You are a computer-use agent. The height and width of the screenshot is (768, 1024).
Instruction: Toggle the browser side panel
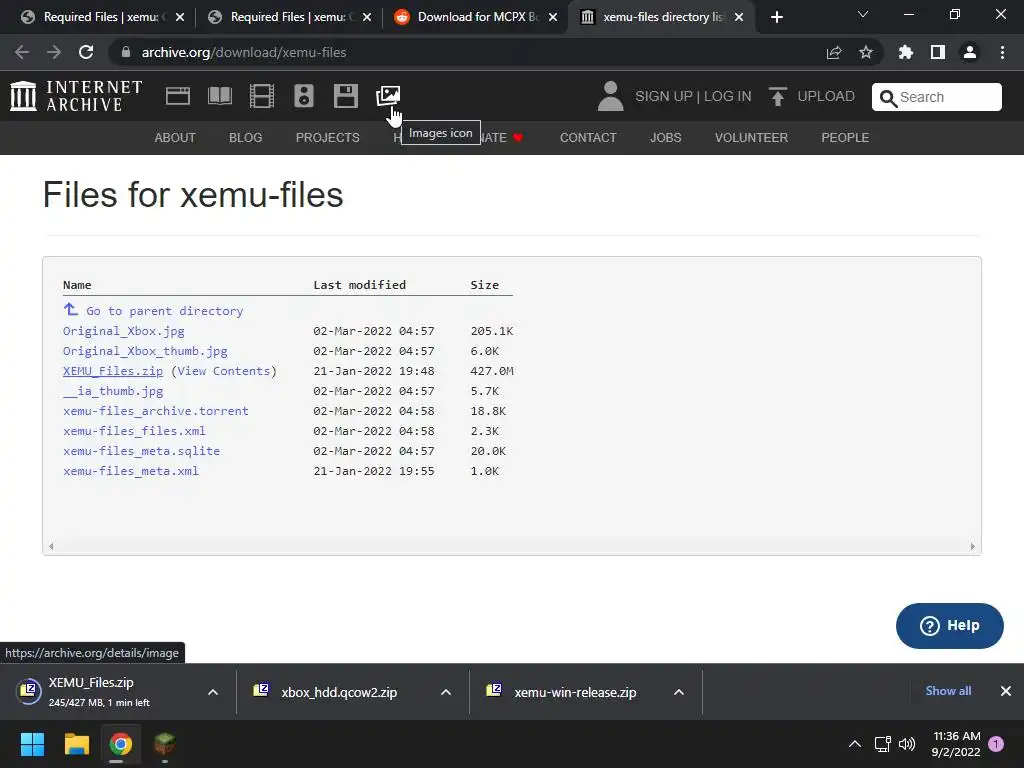click(938, 52)
